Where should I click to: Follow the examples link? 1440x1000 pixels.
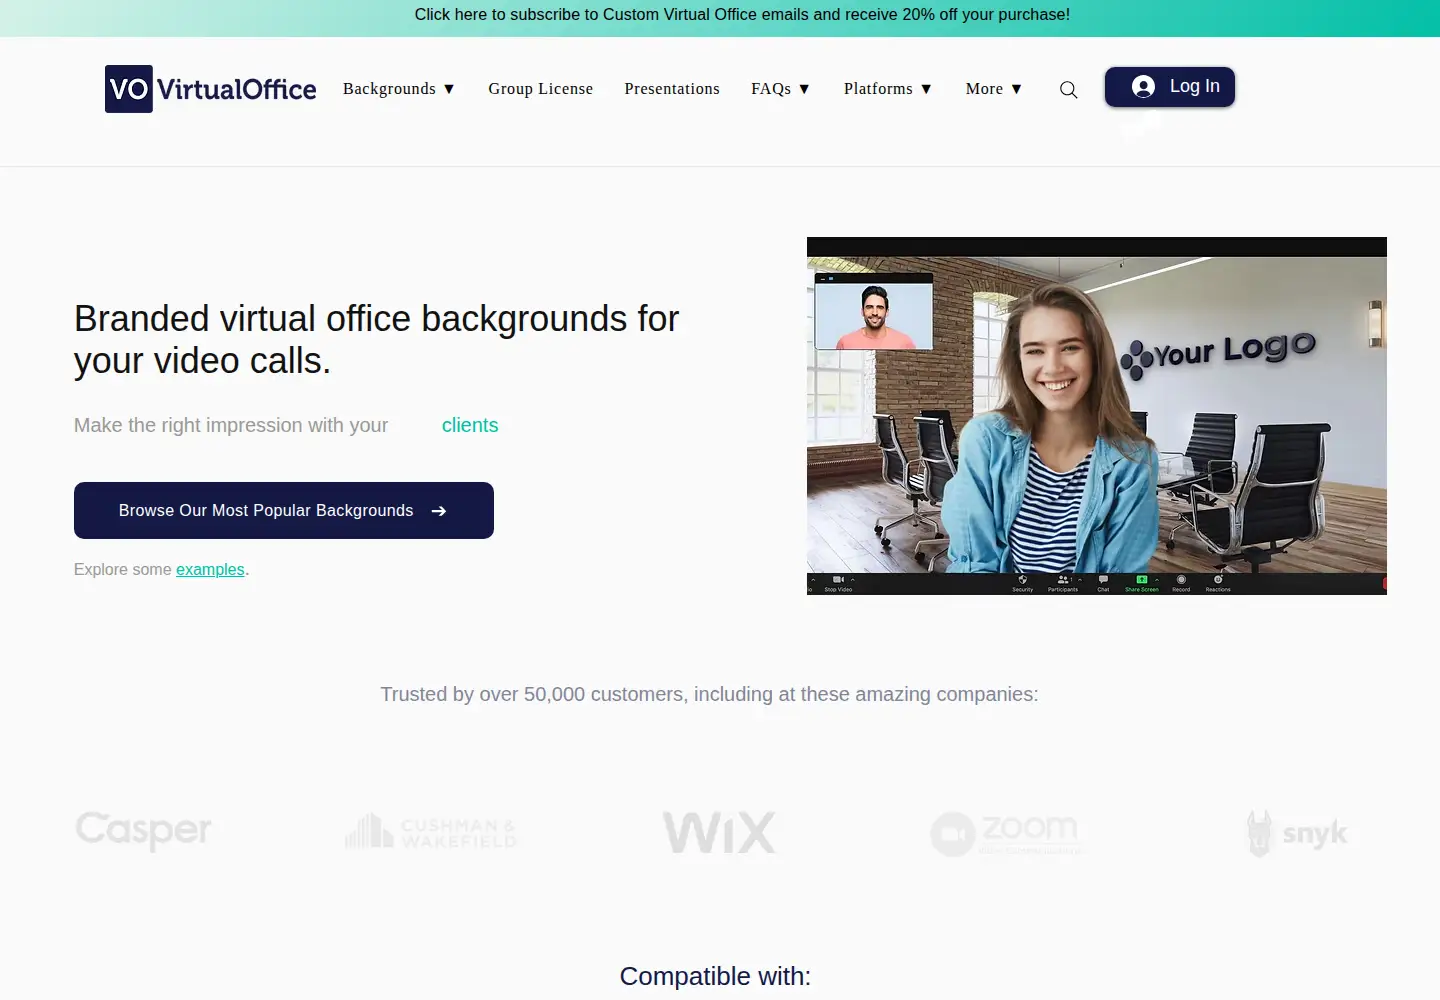[210, 570]
